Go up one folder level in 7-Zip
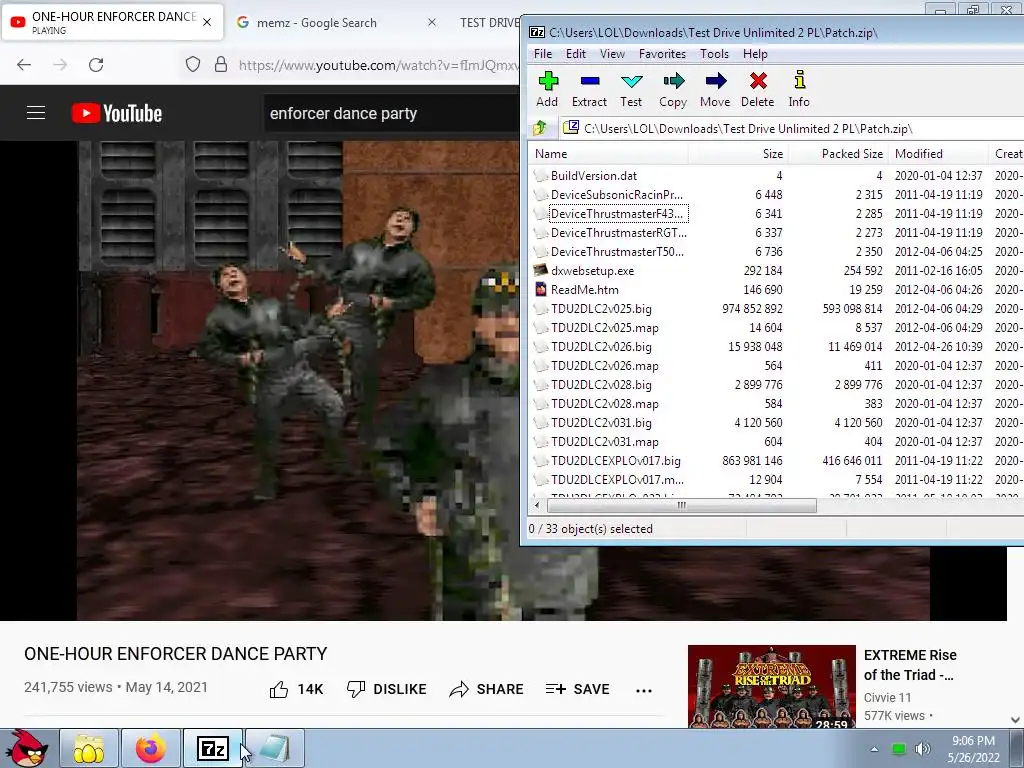This screenshot has width=1024, height=768. [x=540, y=128]
